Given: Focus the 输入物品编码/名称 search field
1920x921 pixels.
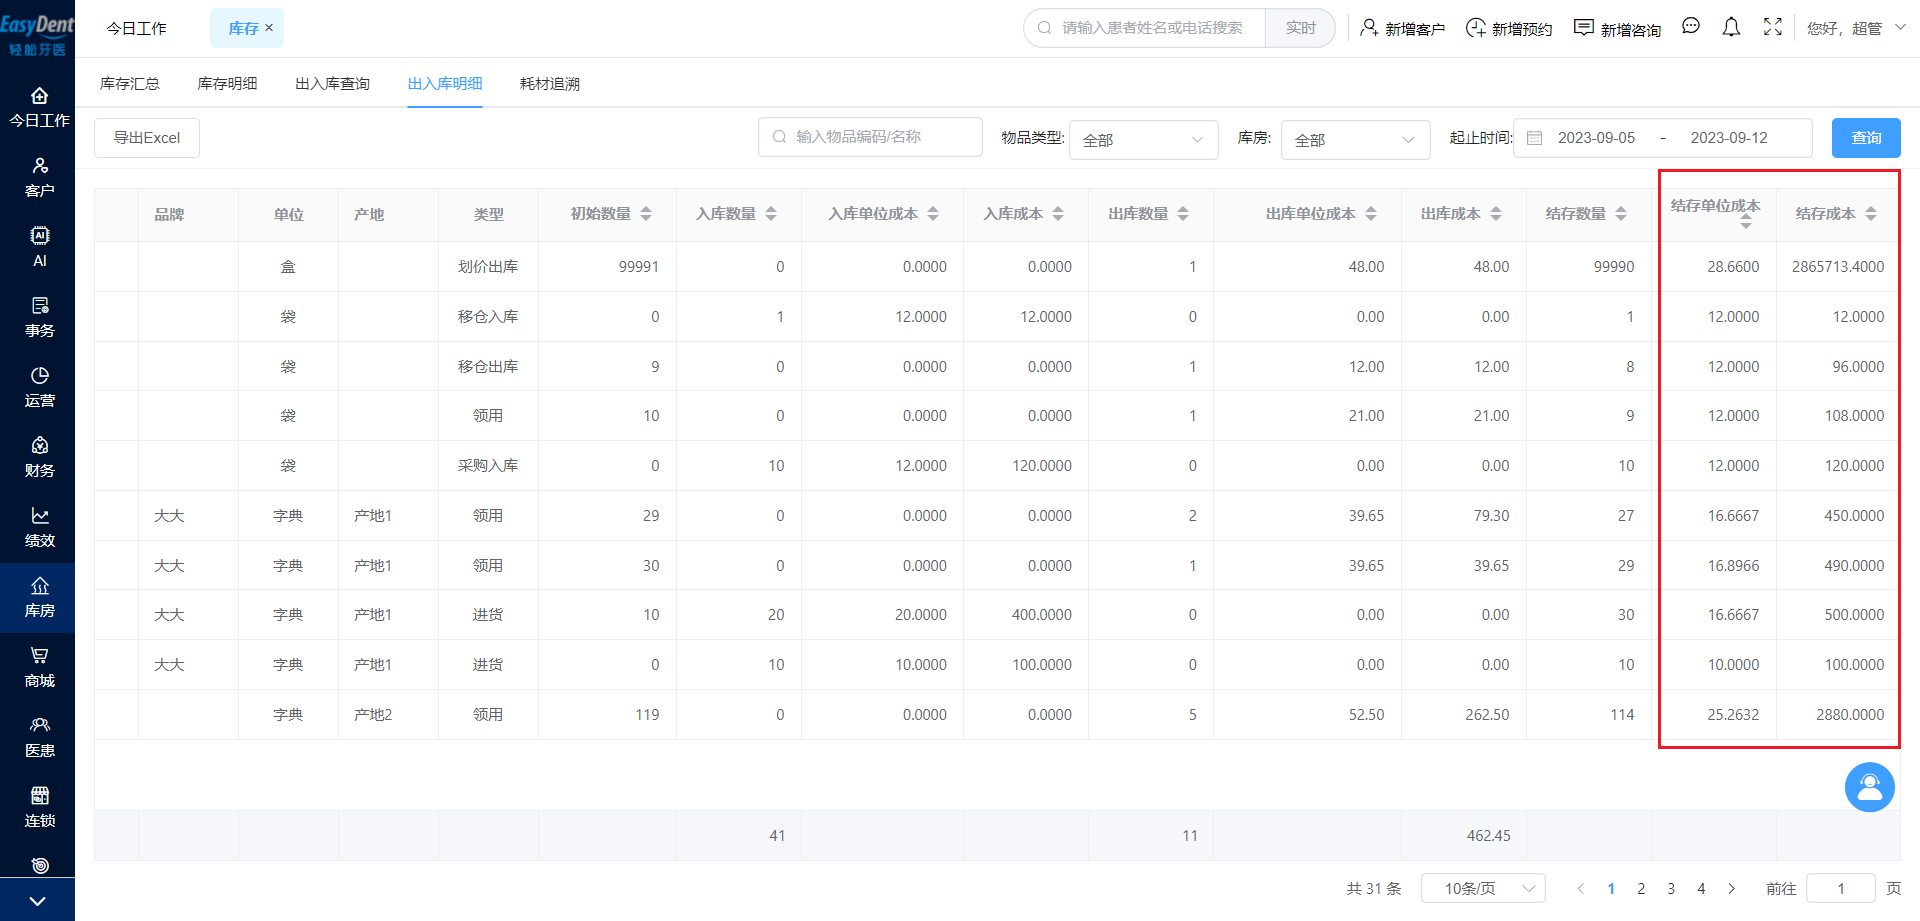Looking at the screenshot, I should tap(870, 137).
